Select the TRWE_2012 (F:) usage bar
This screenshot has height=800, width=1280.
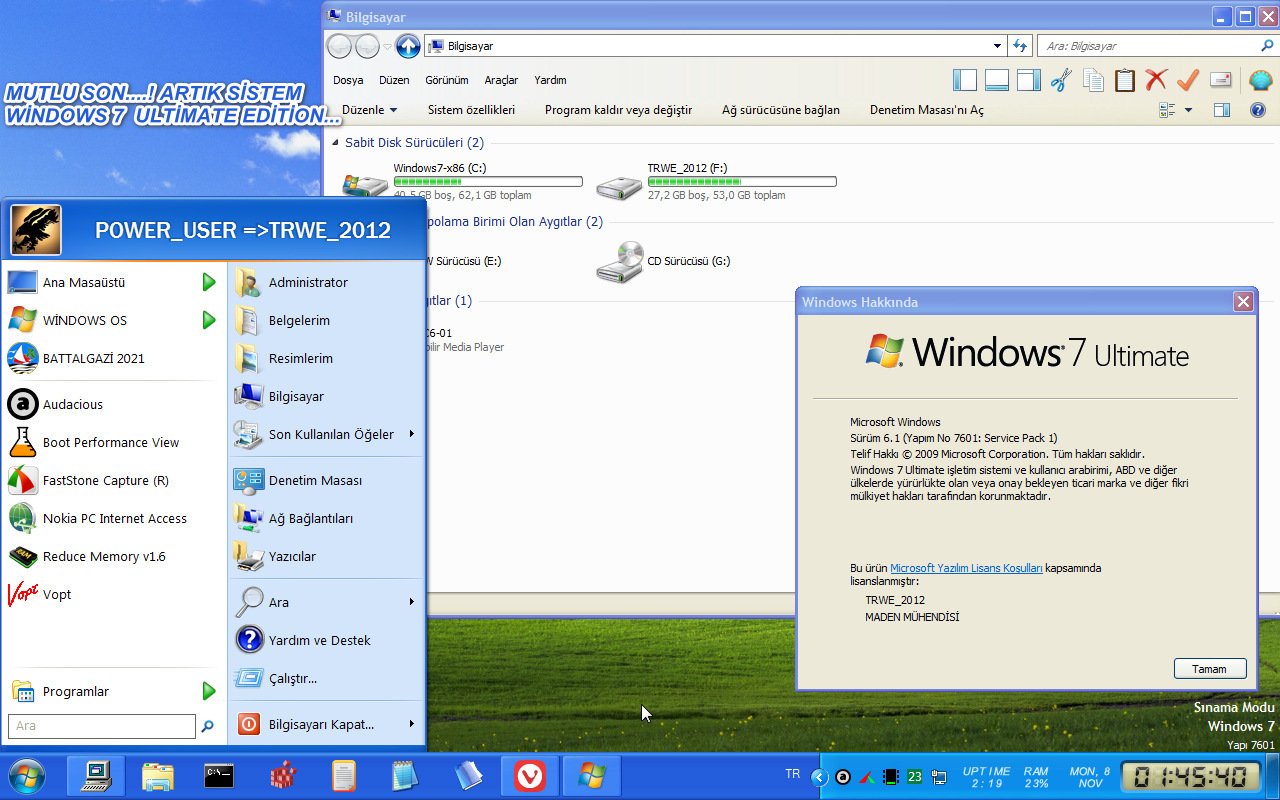click(742, 182)
